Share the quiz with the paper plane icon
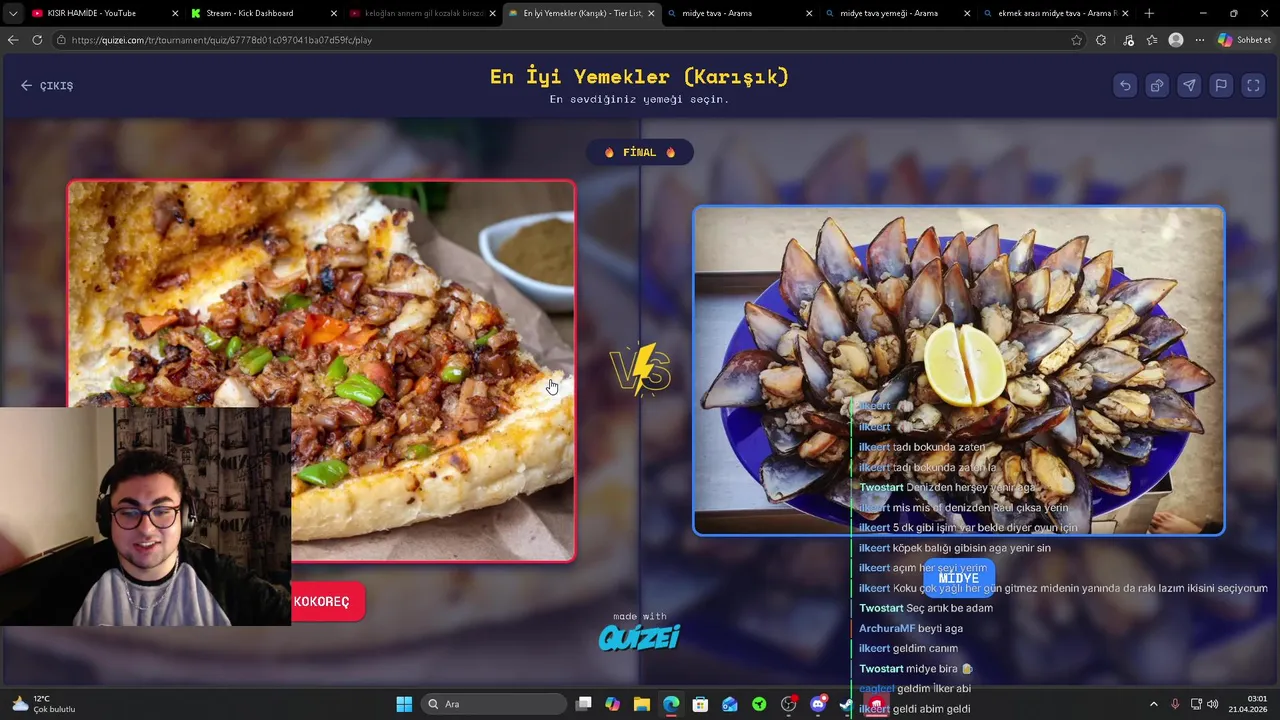The height and width of the screenshot is (720, 1280). pyautogui.click(x=1189, y=86)
